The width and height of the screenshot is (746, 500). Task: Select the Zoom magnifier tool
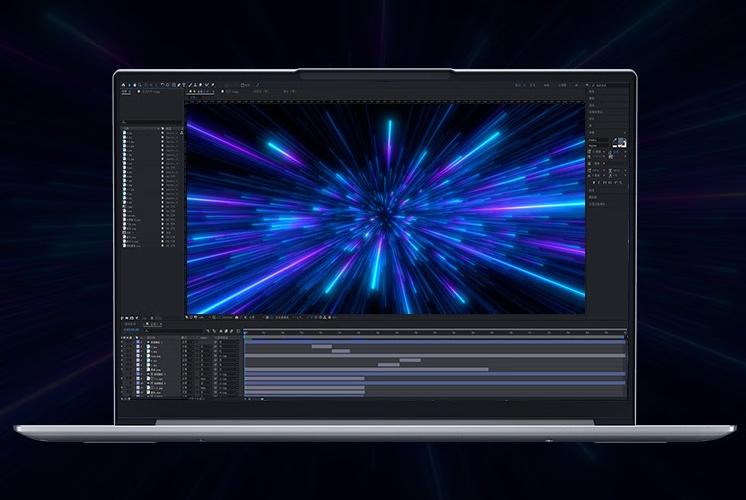[140, 85]
